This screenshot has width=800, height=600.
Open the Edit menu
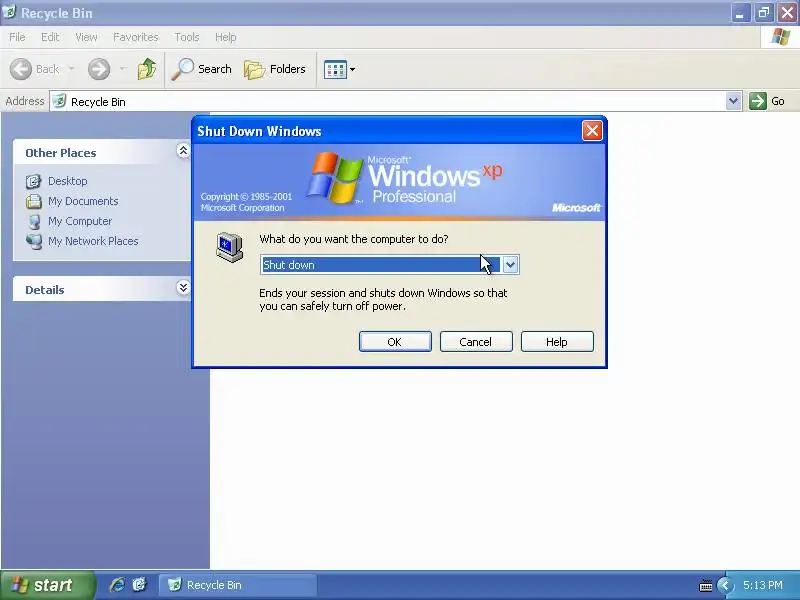[50, 37]
